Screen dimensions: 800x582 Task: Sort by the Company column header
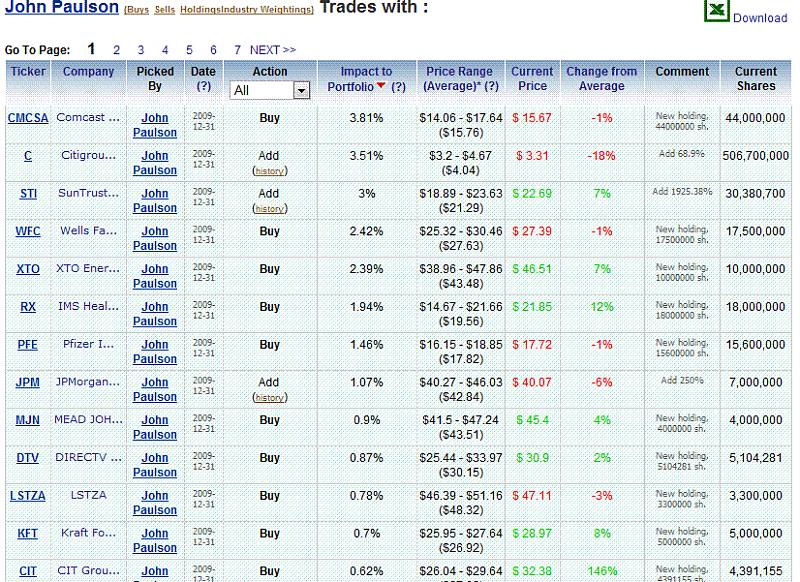[x=88, y=71]
